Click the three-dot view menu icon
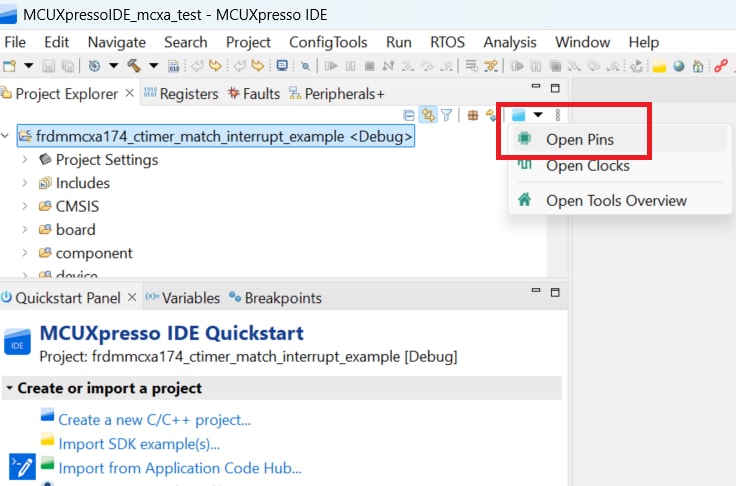Viewport: 736px width, 486px height. (x=558, y=115)
